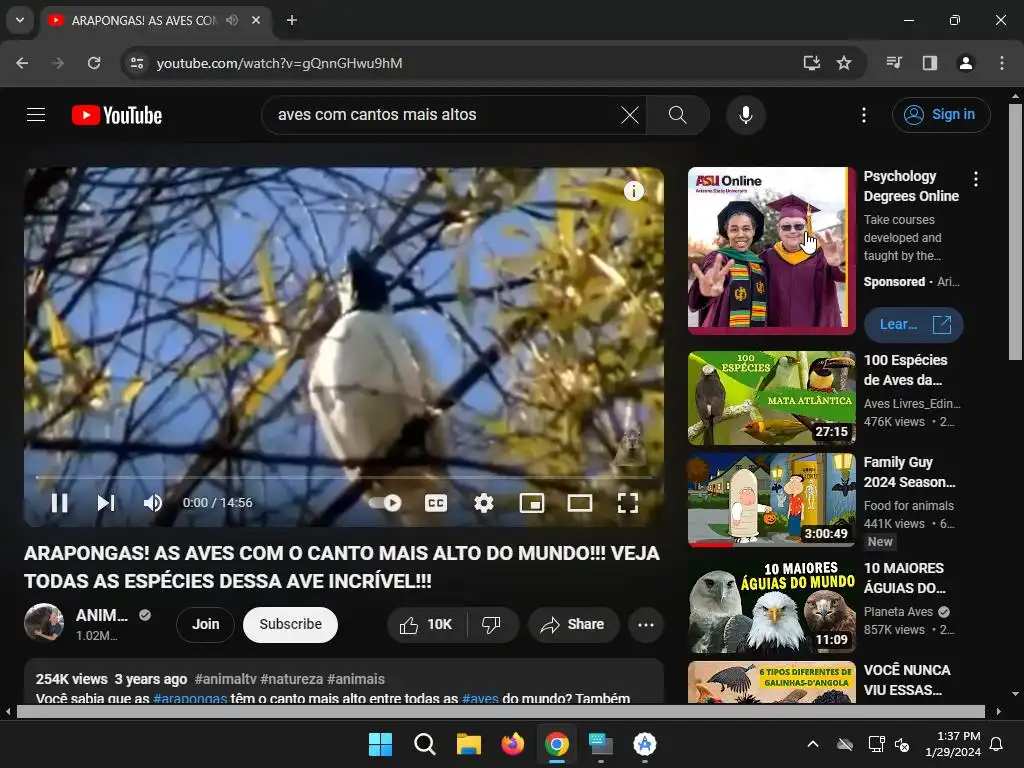The image size is (1024, 768).
Task: Go to the YouTube home logo
Action: tap(117, 115)
